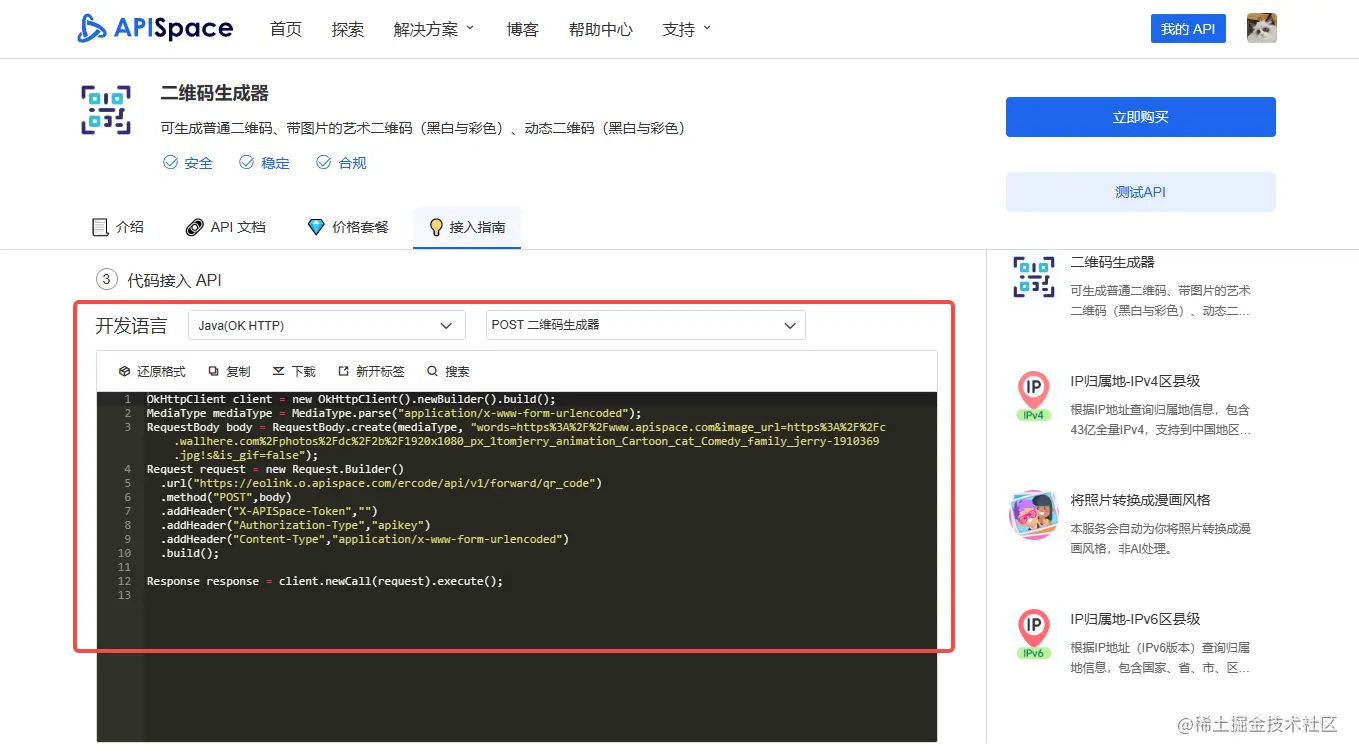Click the 接入指南 lightbulb icon
The width and height of the screenshot is (1359, 756).
click(x=436, y=227)
